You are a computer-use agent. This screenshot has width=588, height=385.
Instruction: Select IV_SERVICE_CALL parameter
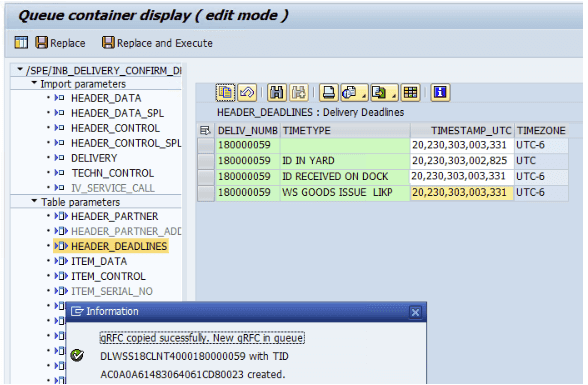click(112, 188)
